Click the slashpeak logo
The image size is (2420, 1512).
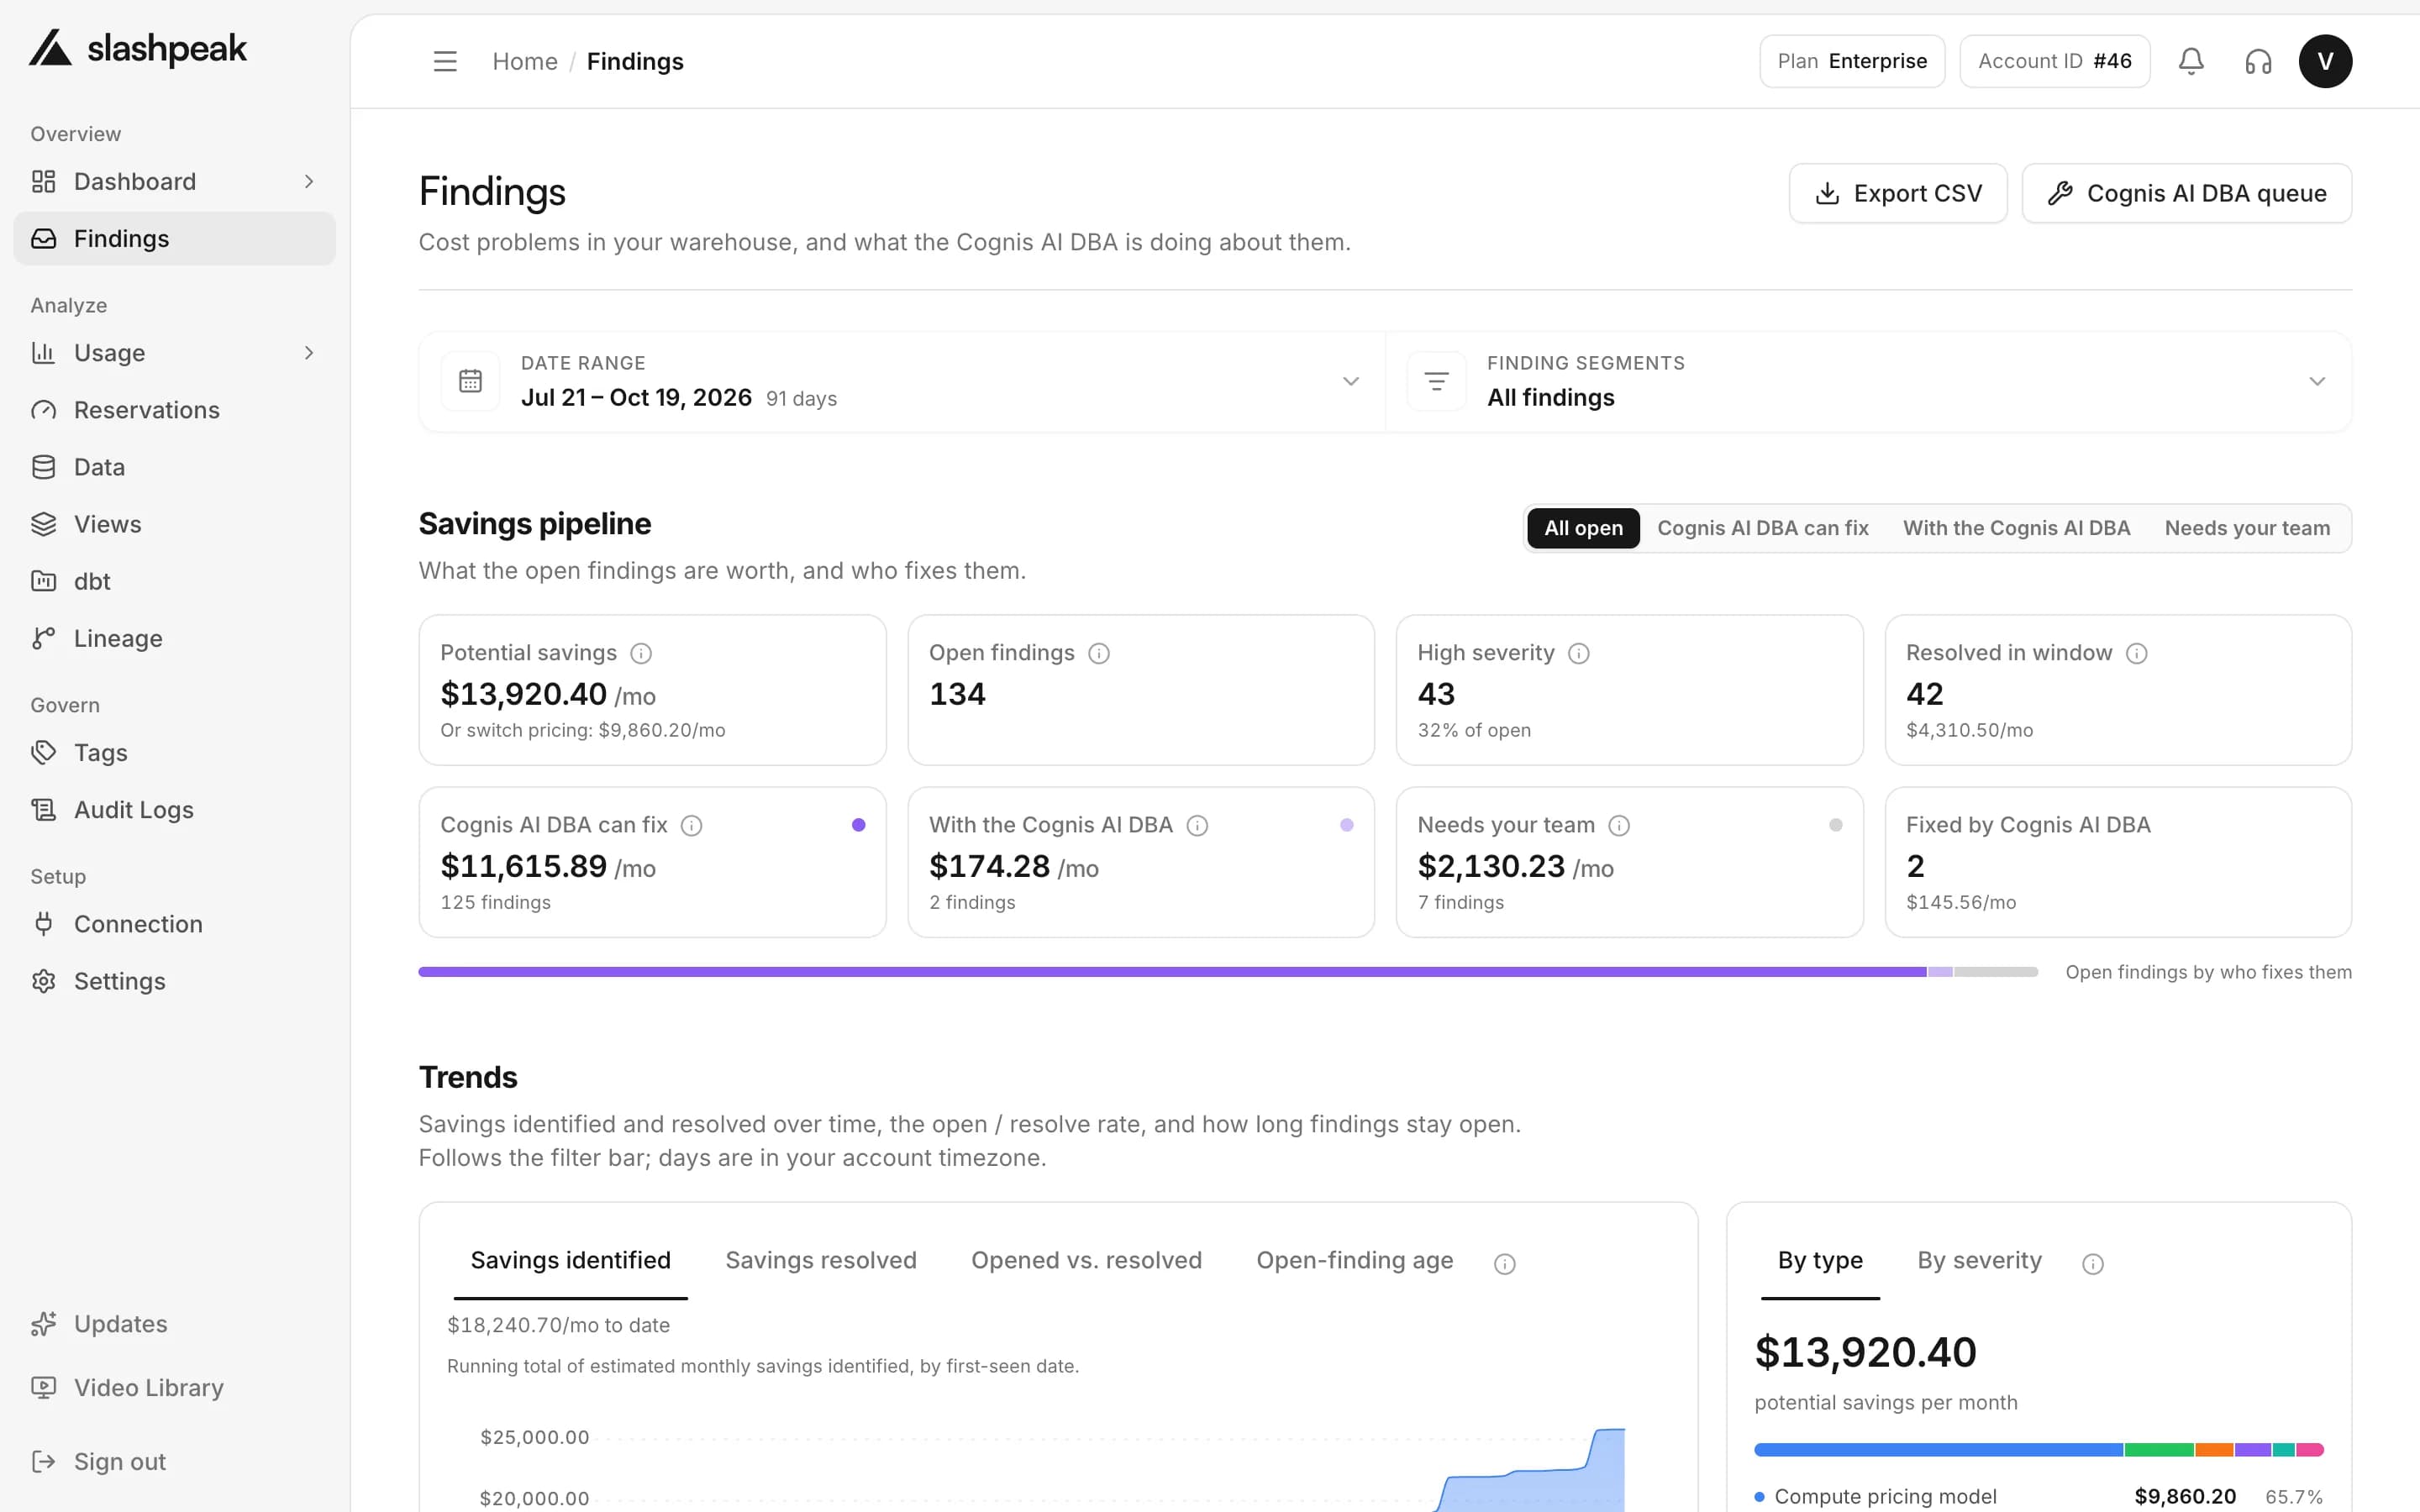pyautogui.click(x=137, y=48)
